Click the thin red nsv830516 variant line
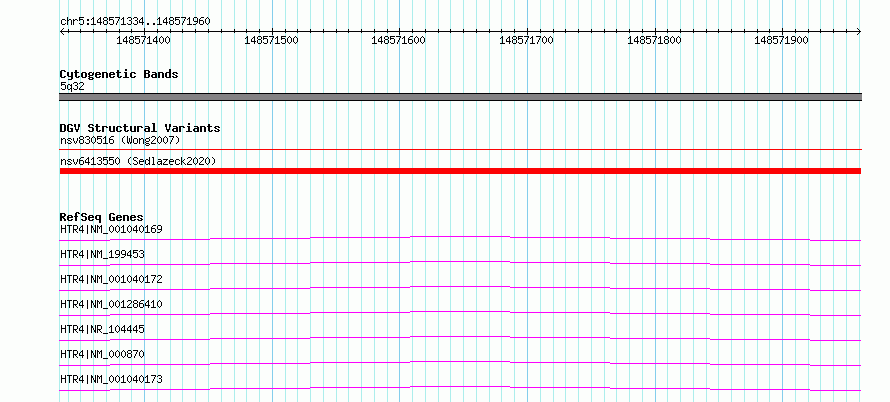Image resolution: width=890 pixels, height=402 pixels. [x=460, y=149]
